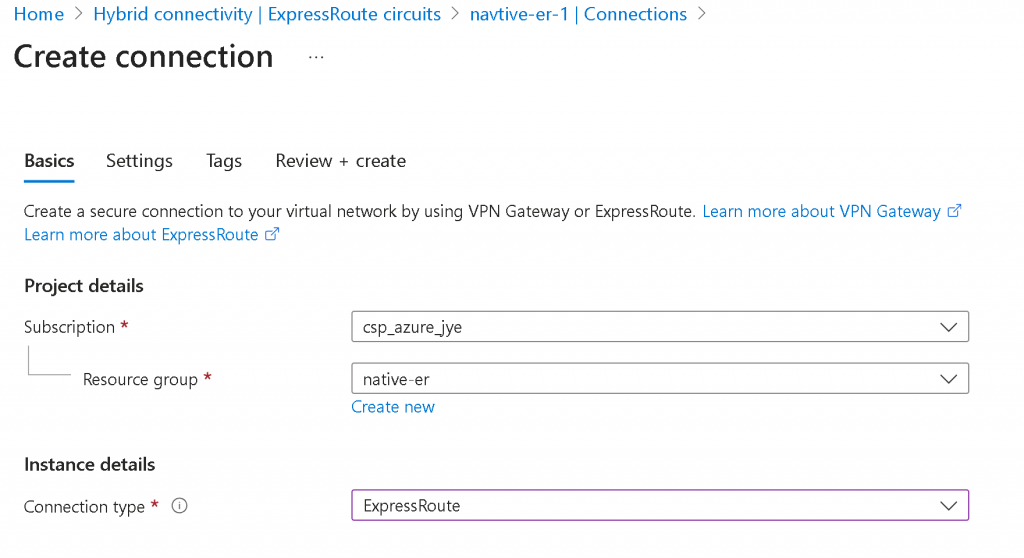Follow Learn more about ExpressRoute link
The width and height of the screenshot is (1024, 558).
[x=141, y=235]
